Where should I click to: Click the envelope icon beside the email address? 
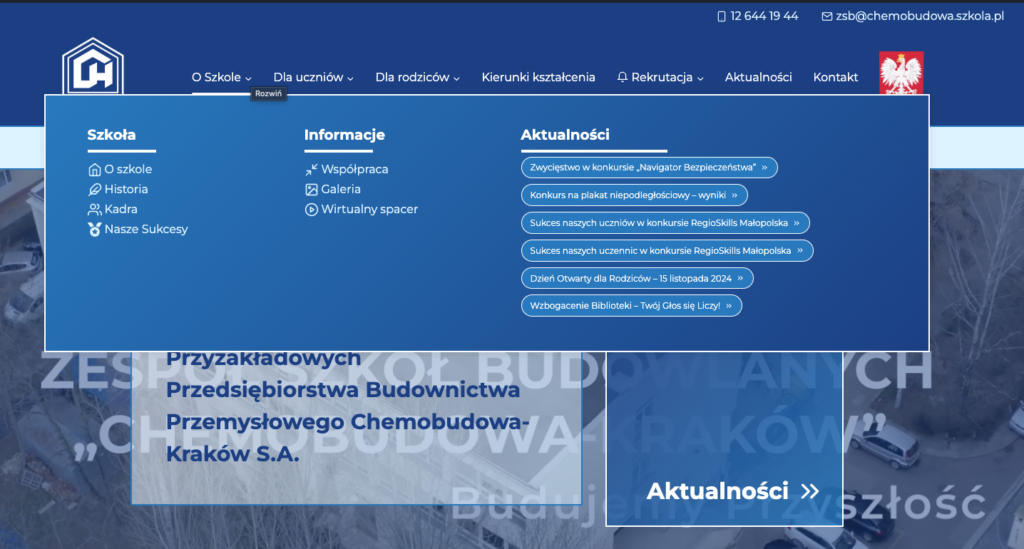(x=827, y=16)
